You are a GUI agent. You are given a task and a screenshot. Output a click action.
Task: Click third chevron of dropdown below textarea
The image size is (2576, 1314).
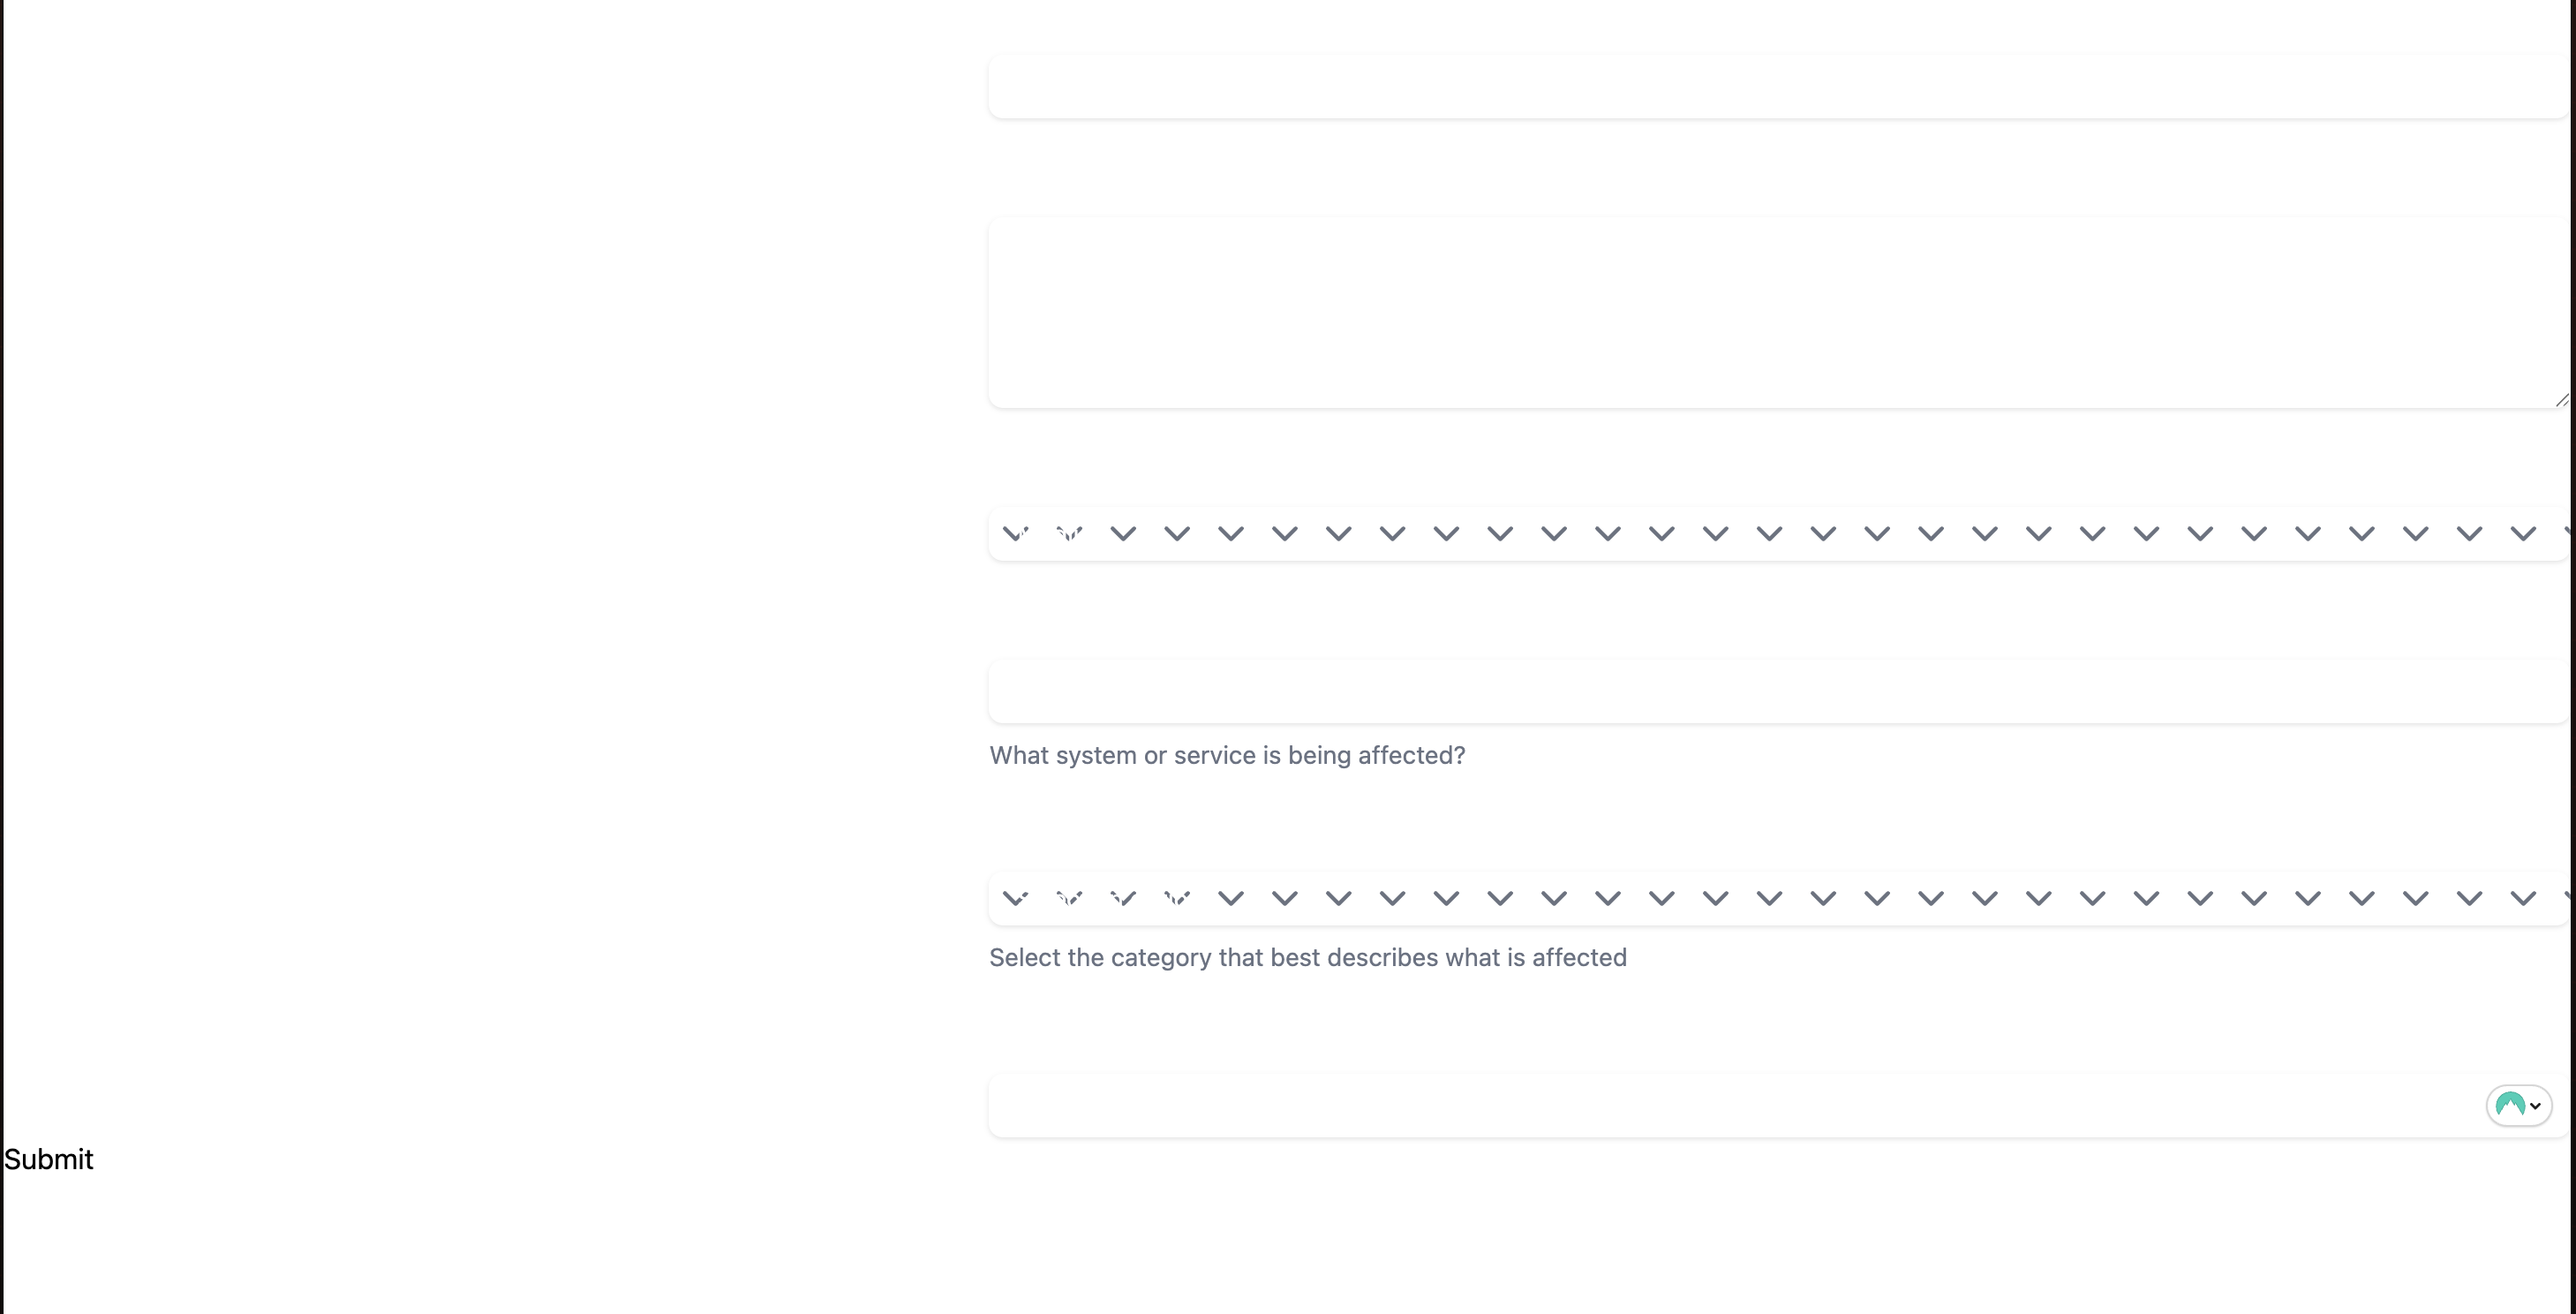point(1123,533)
